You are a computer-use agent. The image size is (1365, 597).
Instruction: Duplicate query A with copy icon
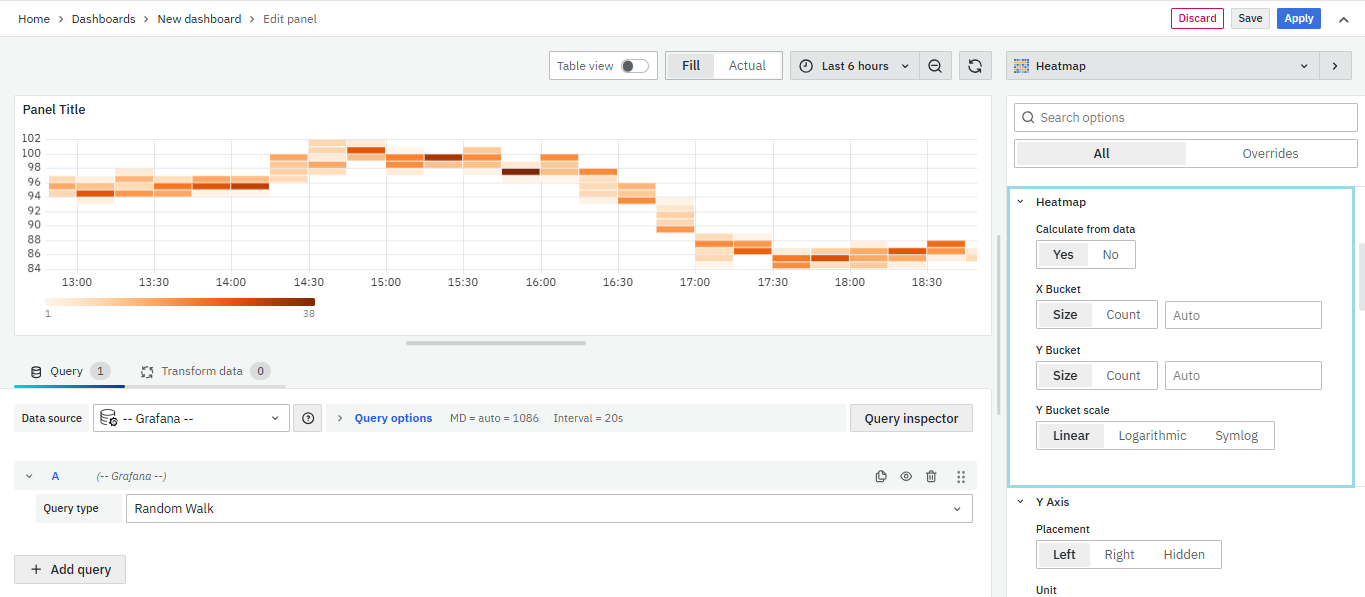881,477
